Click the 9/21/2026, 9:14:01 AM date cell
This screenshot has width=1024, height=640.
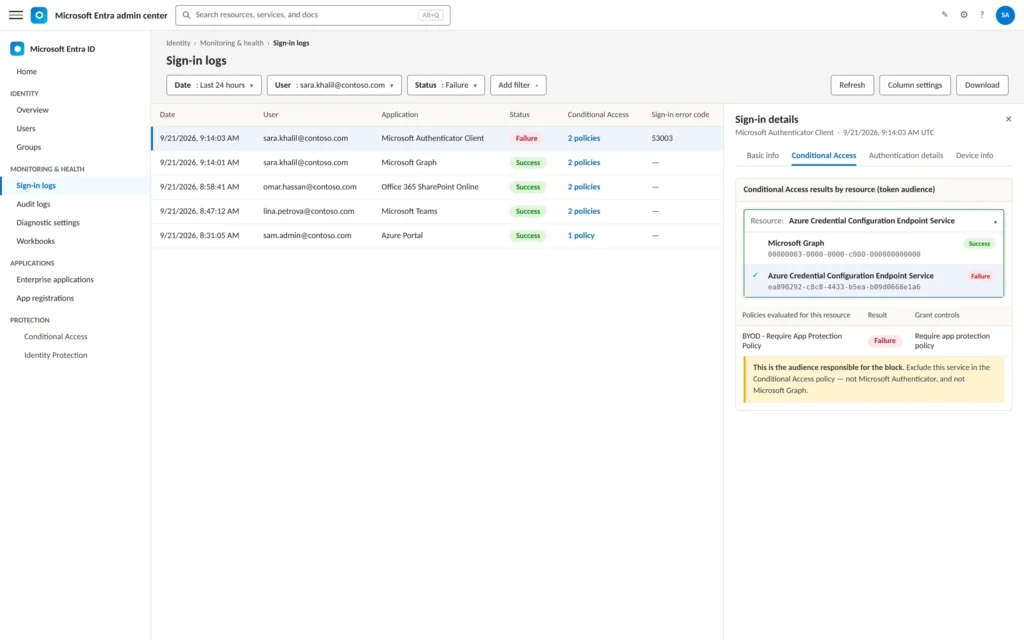(x=199, y=163)
